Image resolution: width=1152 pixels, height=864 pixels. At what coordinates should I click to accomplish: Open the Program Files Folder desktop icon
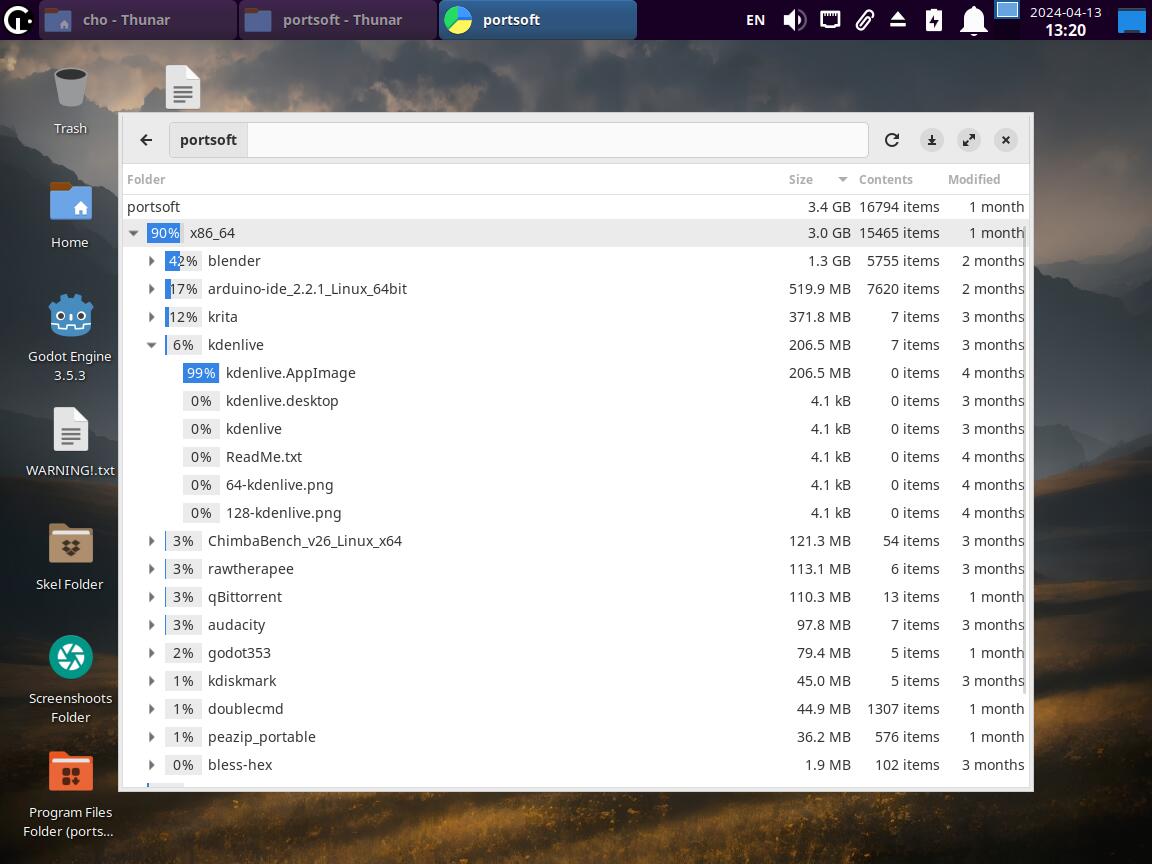(68, 795)
